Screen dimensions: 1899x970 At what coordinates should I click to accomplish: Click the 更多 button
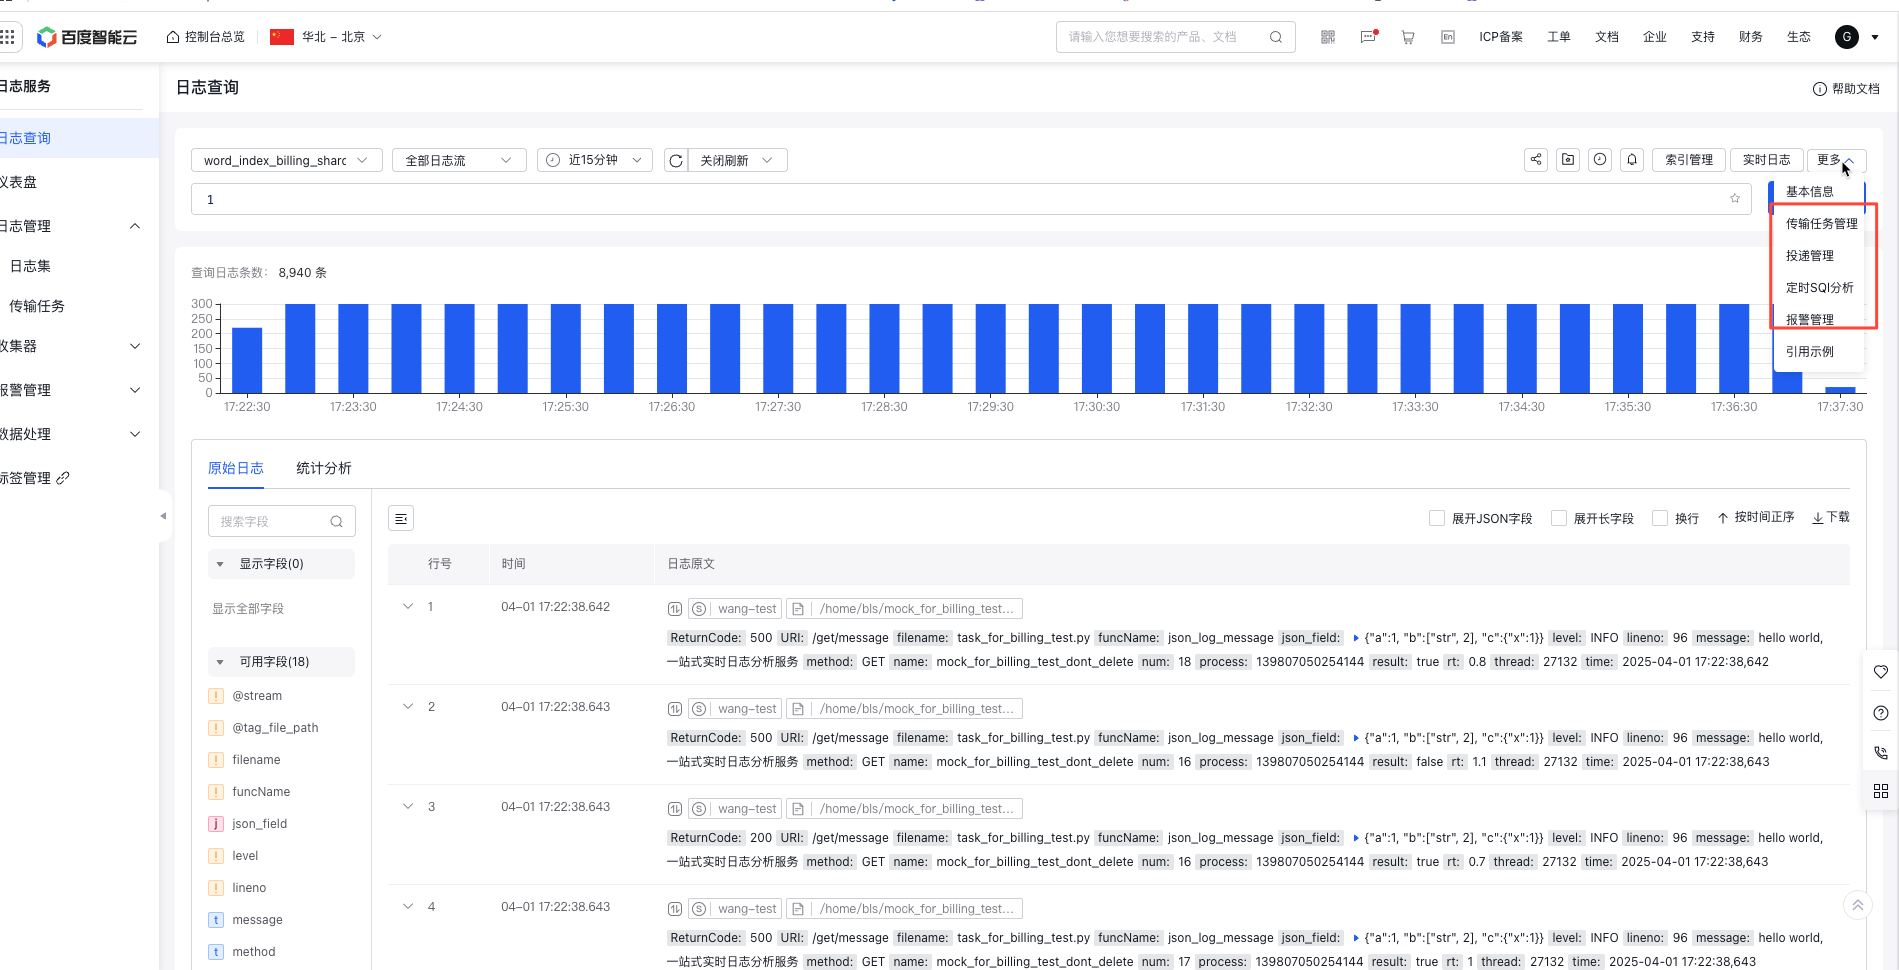point(1836,159)
